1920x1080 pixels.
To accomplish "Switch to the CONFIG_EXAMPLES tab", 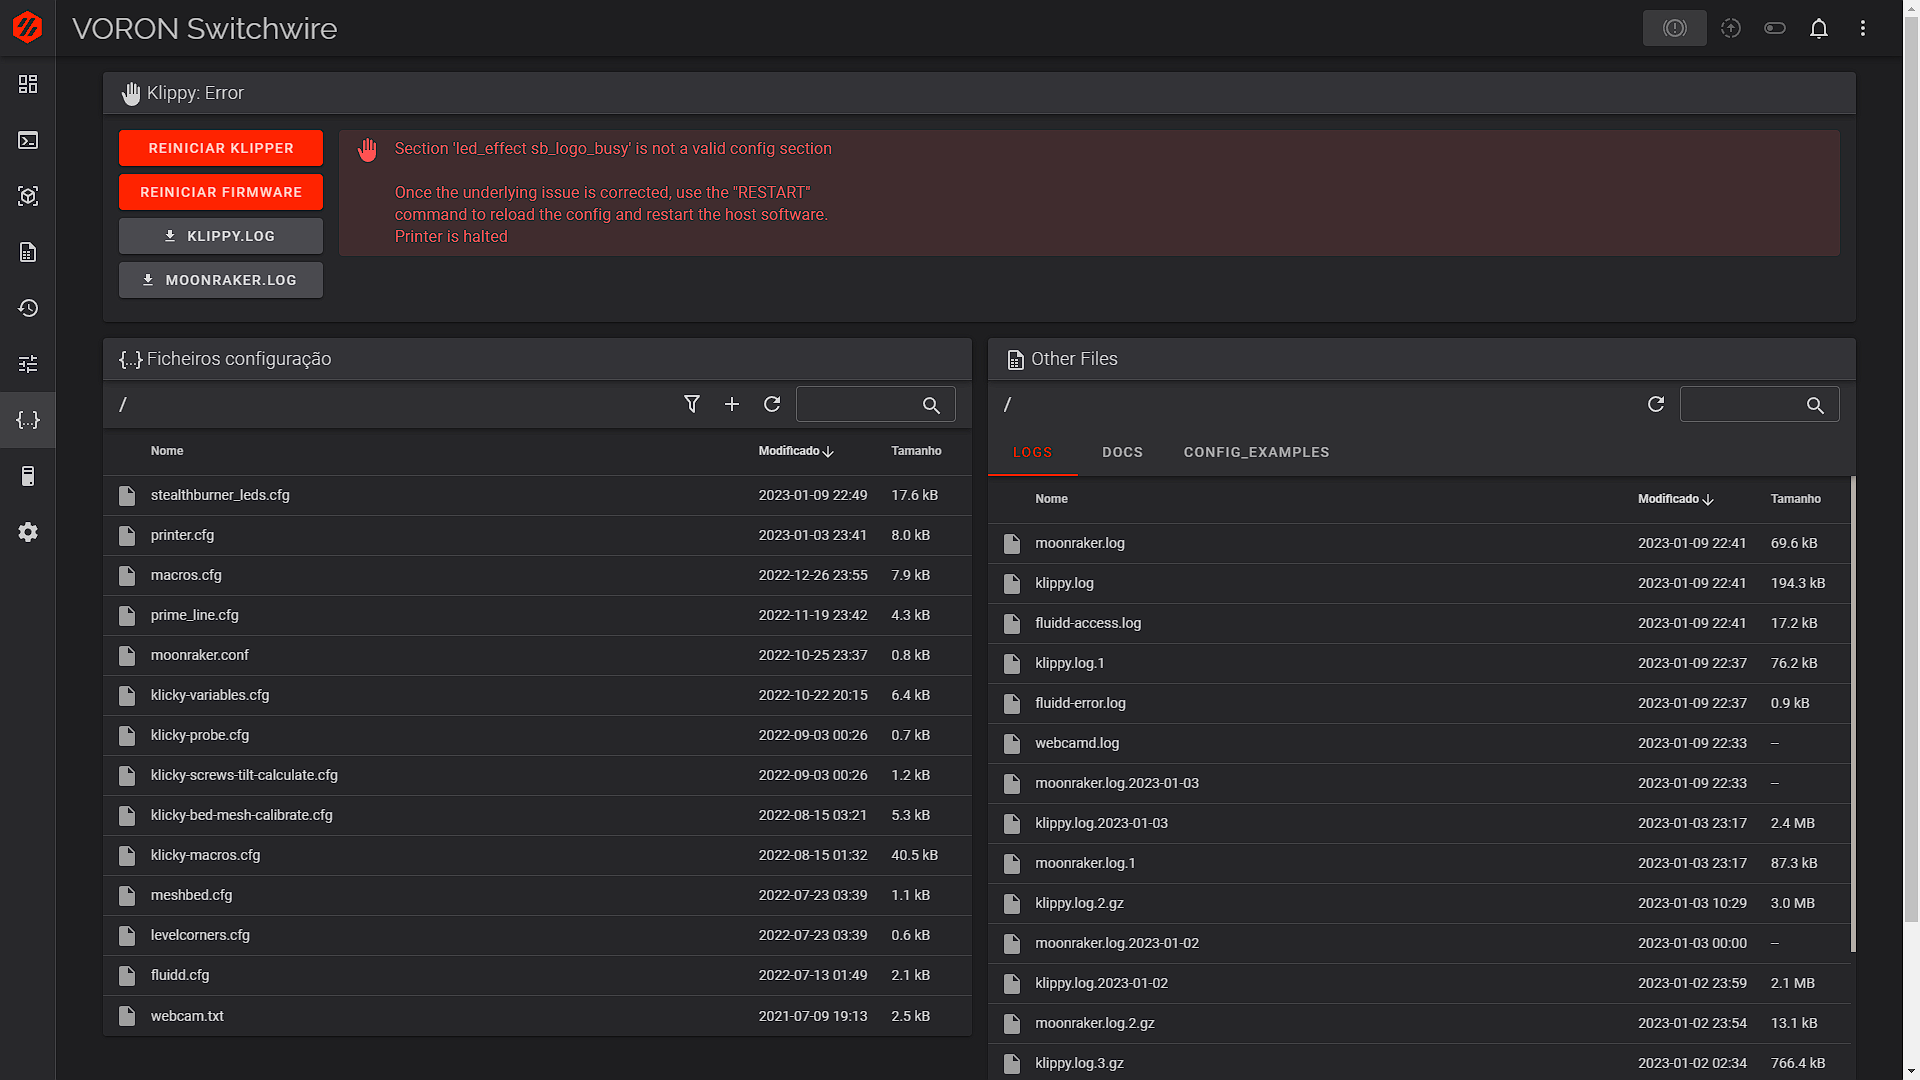I will tap(1256, 452).
